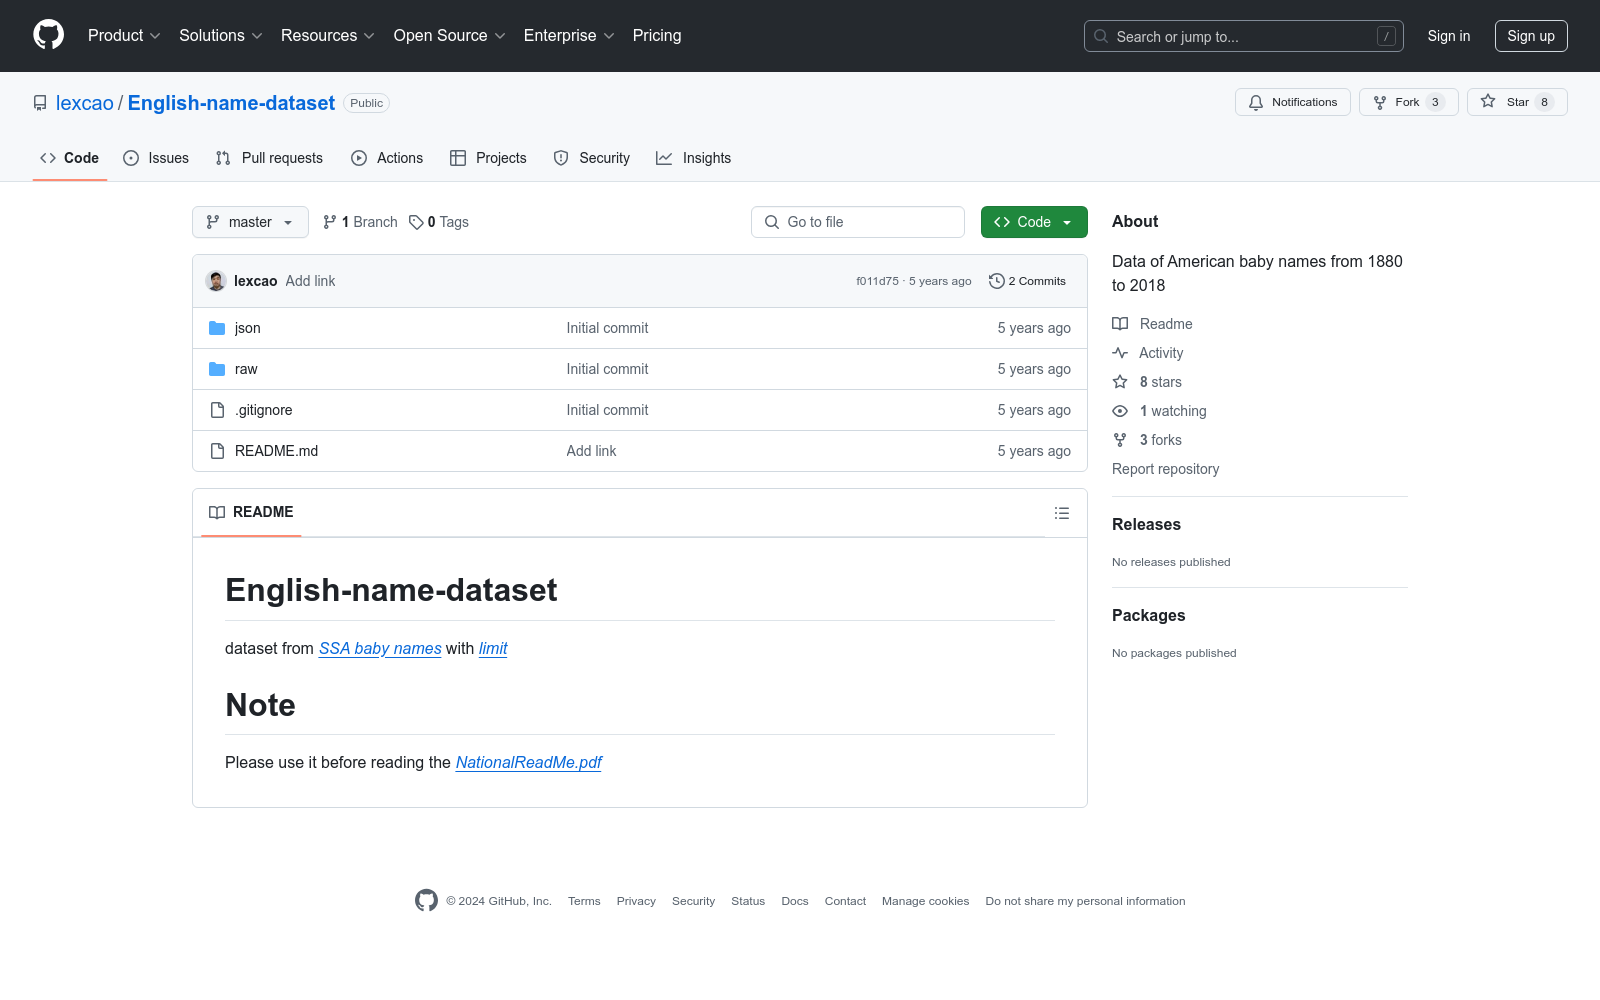Open the json folder icon

click(x=217, y=328)
